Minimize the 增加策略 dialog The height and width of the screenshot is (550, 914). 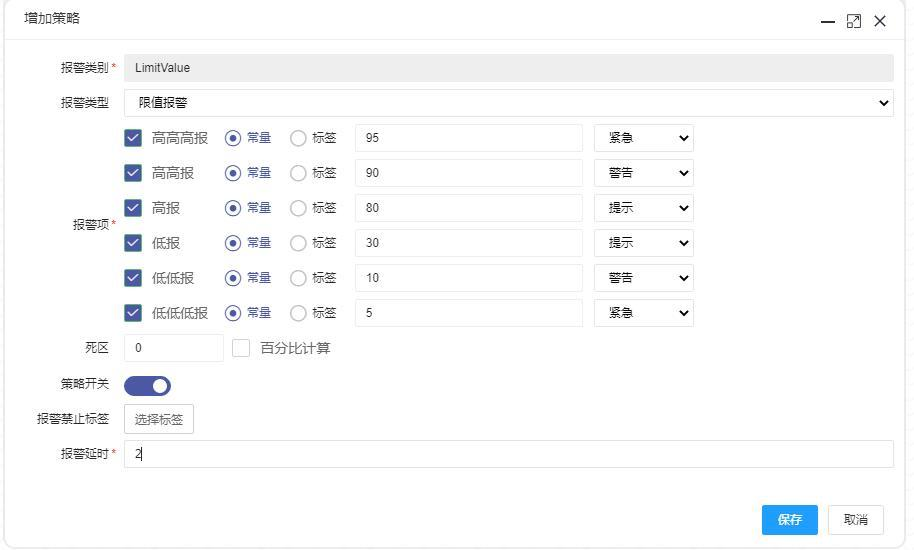point(828,21)
